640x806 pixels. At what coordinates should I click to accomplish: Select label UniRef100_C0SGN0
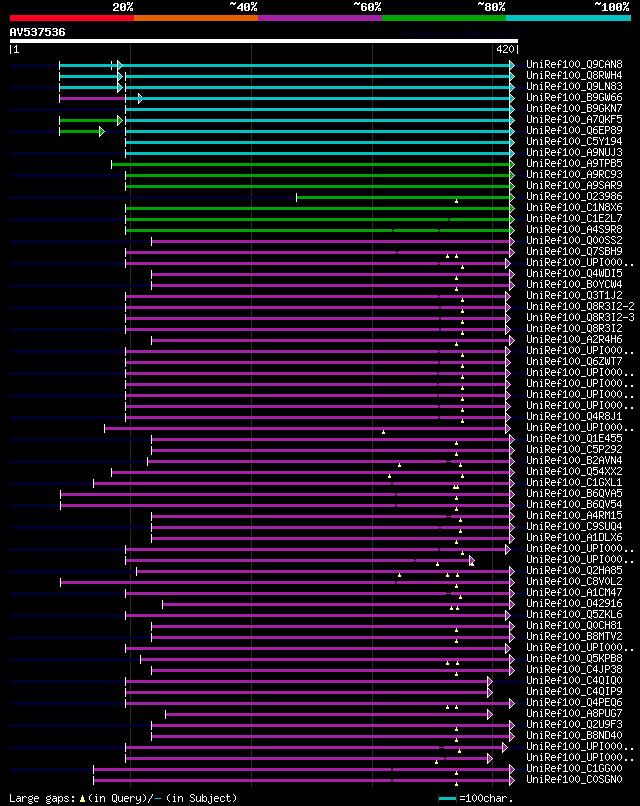coord(574,780)
